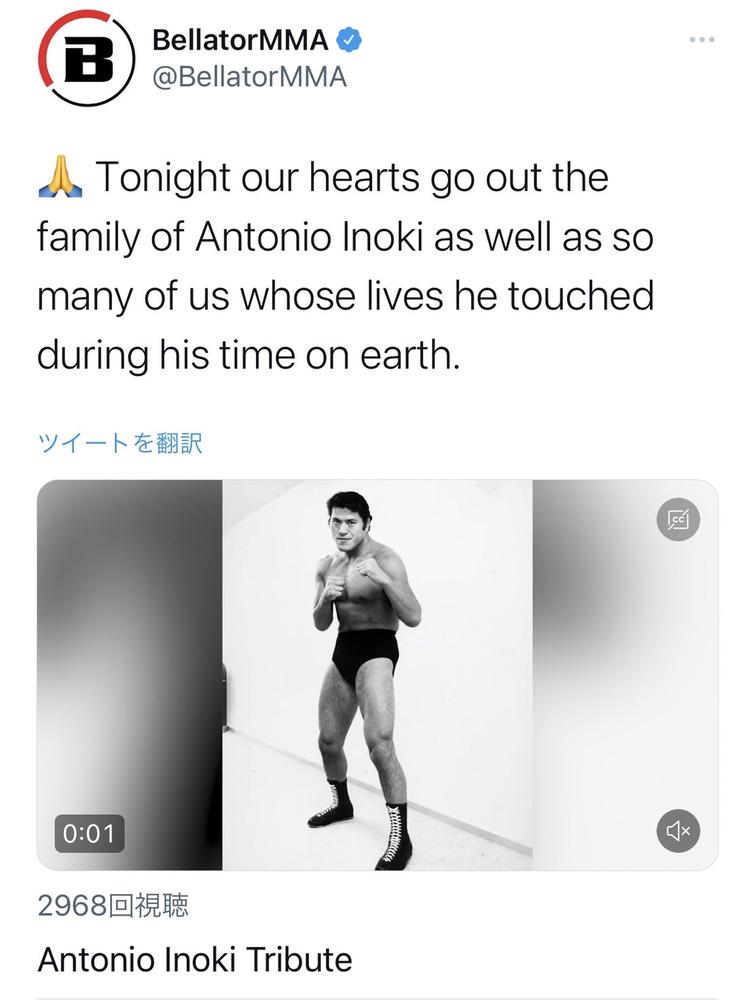Select the Antonio Inoki Tribute title
755x1000 pixels.
[194, 960]
